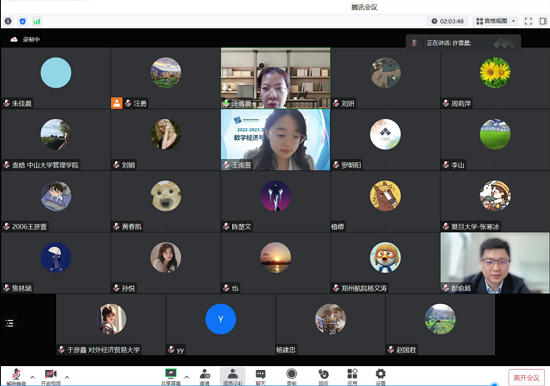Toggle fullscreen mode

[x=528, y=21]
